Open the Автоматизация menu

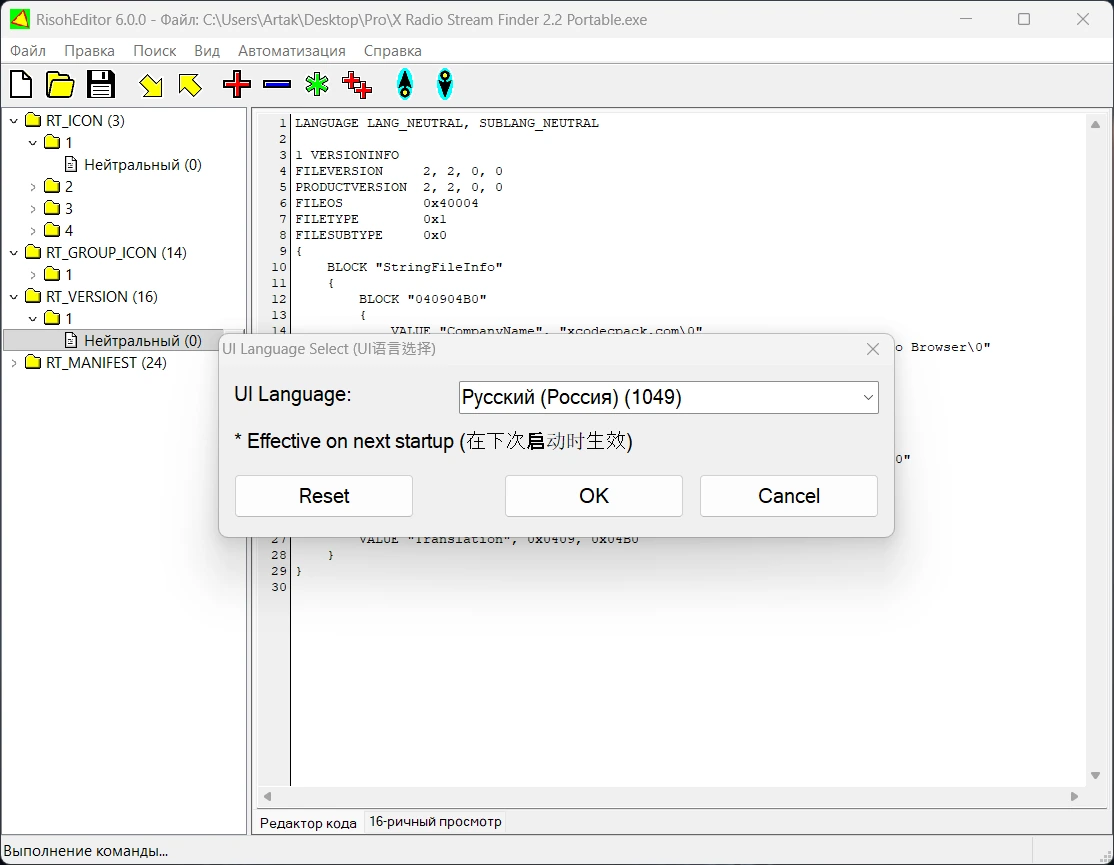pos(291,51)
